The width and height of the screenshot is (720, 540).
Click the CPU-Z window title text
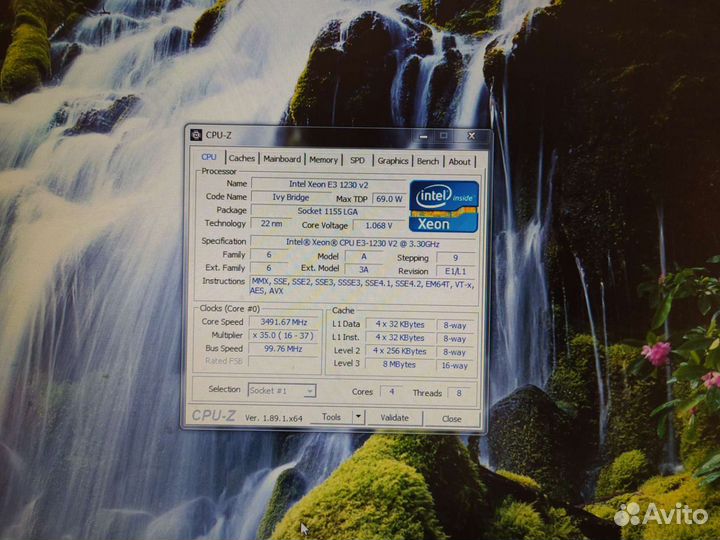[219, 135]
